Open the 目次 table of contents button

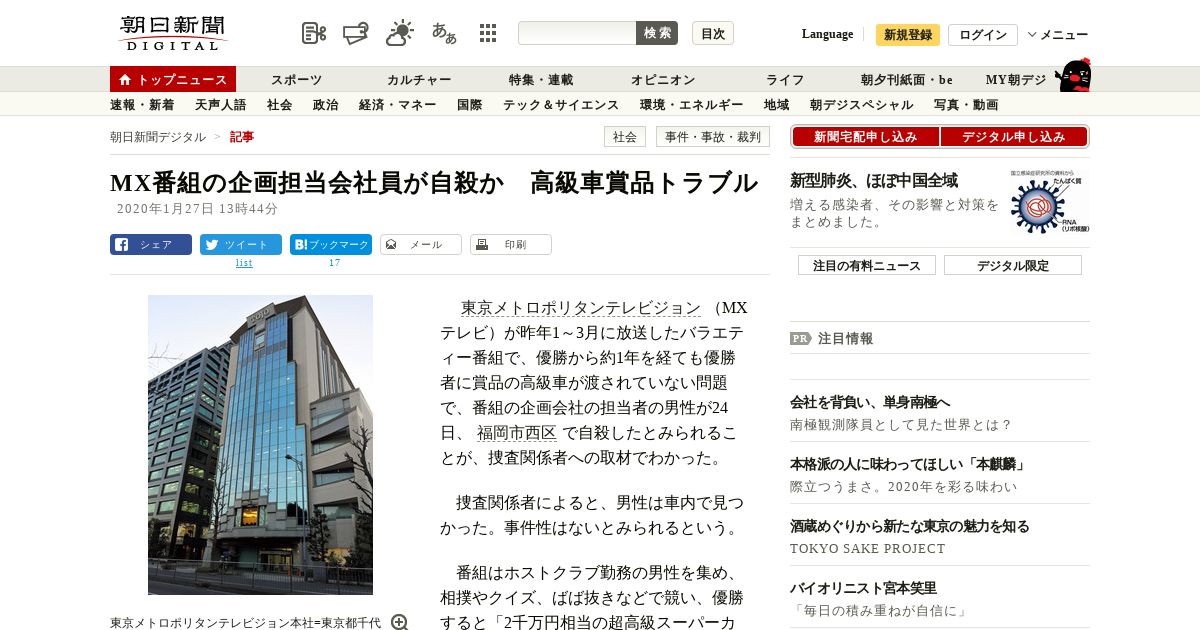click(713, 33)
